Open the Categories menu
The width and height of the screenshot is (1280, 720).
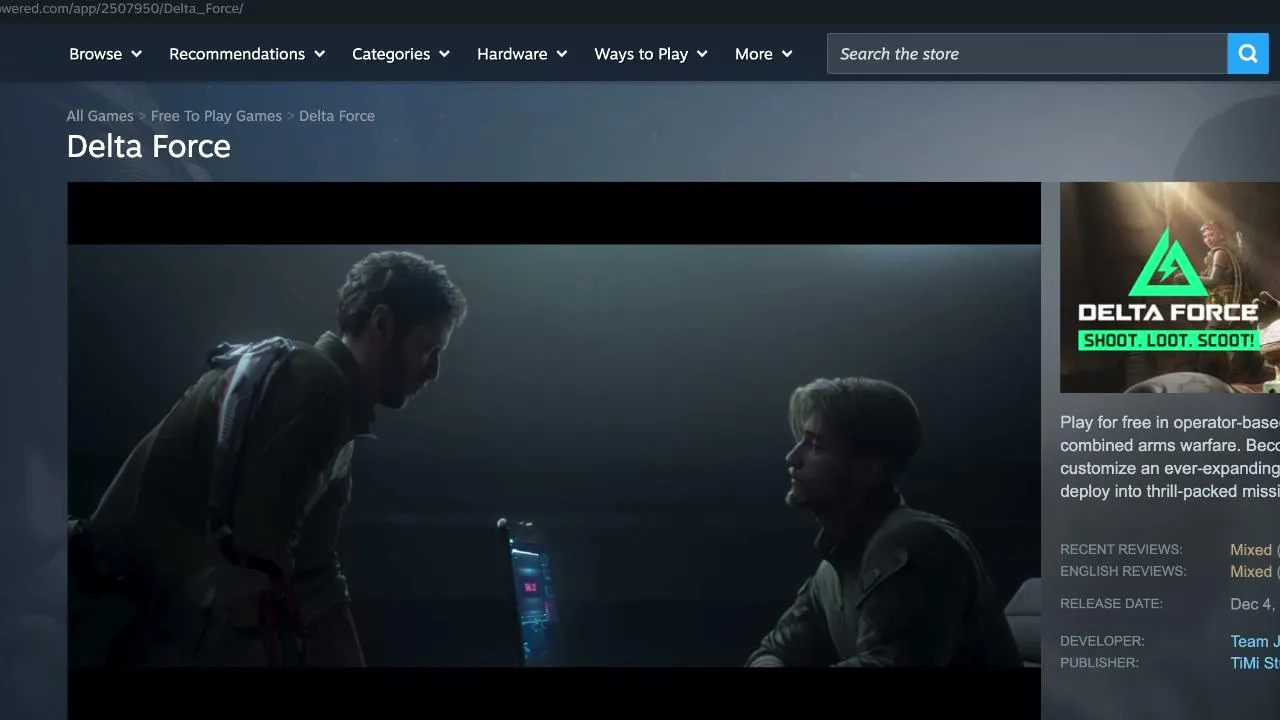[401, 54]
